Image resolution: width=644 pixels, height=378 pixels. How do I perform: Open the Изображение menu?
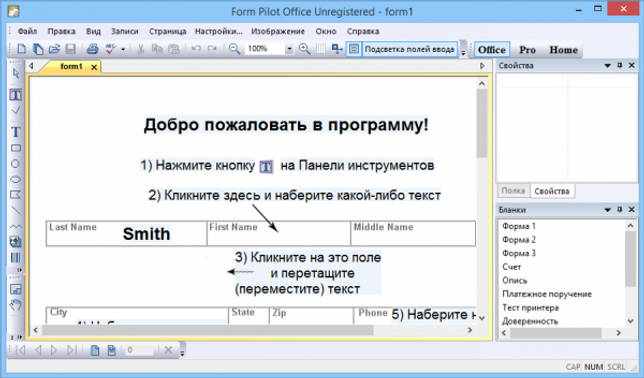[278, 31]
